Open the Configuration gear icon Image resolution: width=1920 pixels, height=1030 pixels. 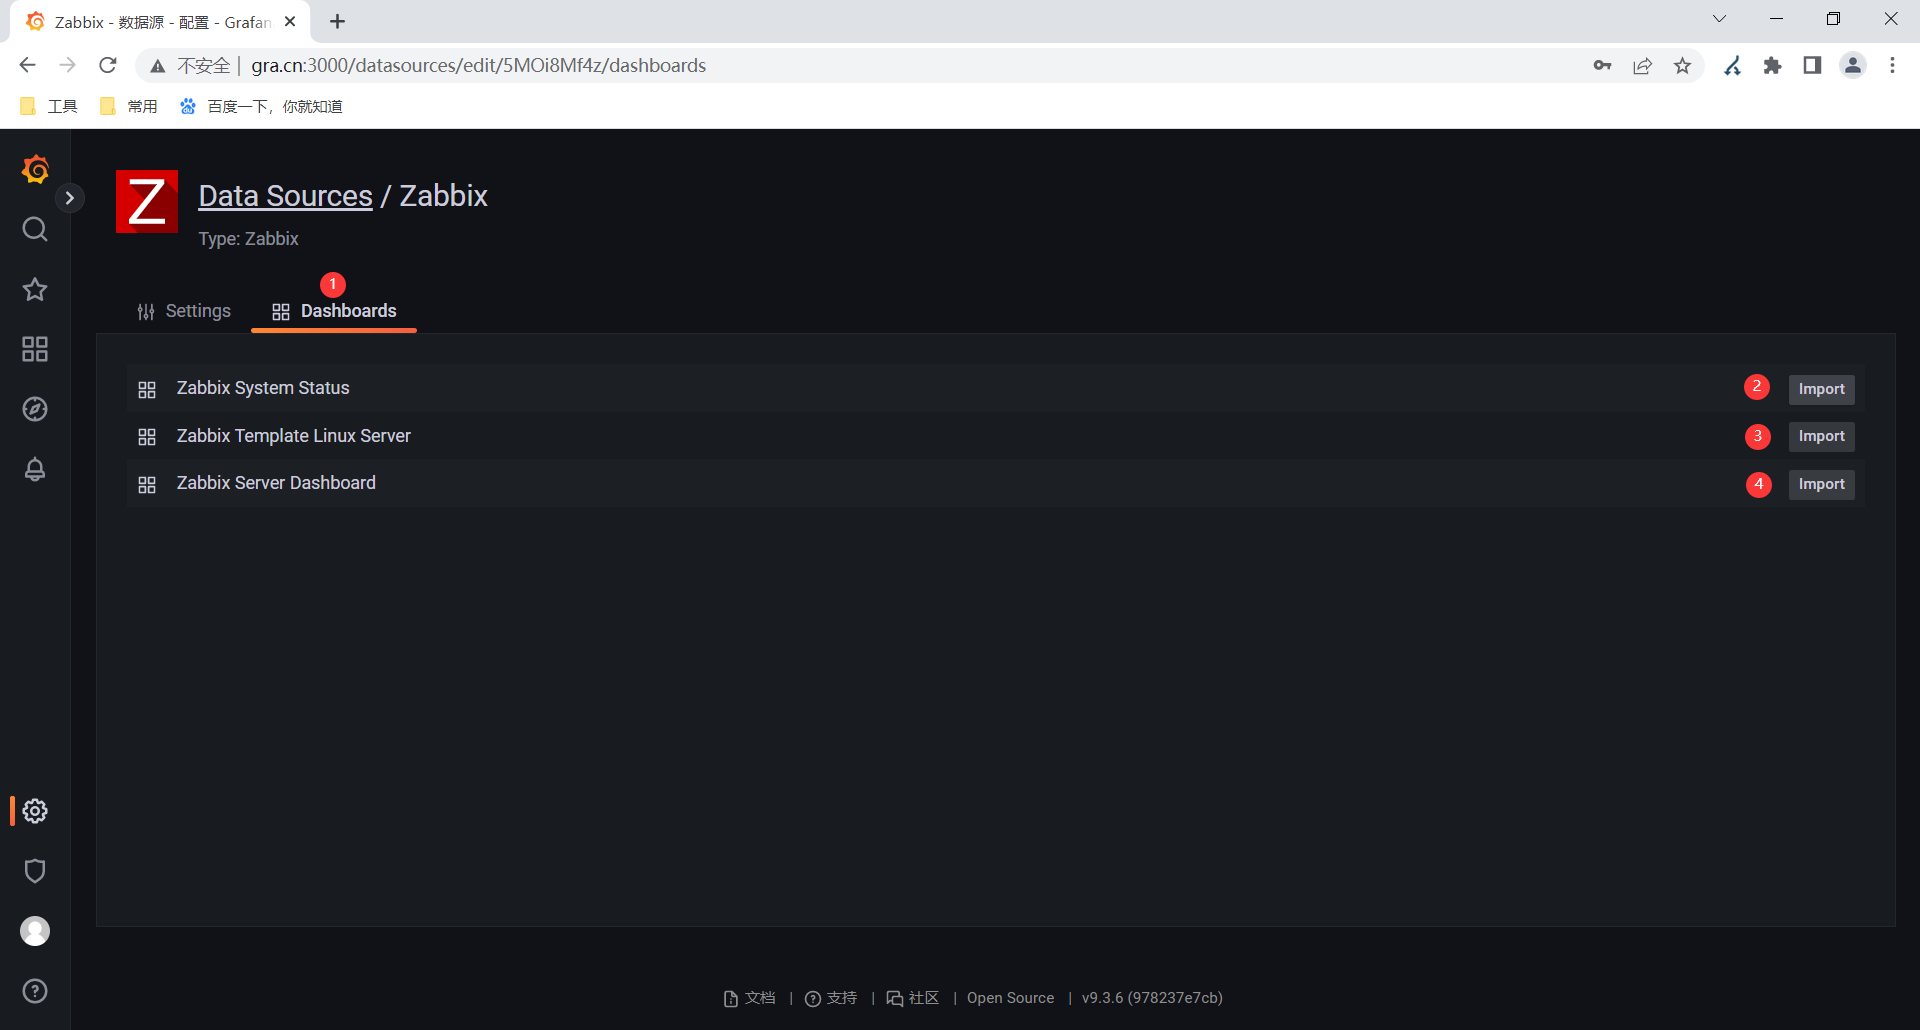35,811
